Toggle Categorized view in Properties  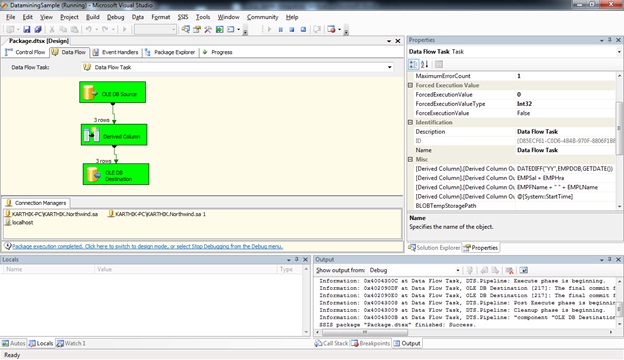click(x=413, y=64)
